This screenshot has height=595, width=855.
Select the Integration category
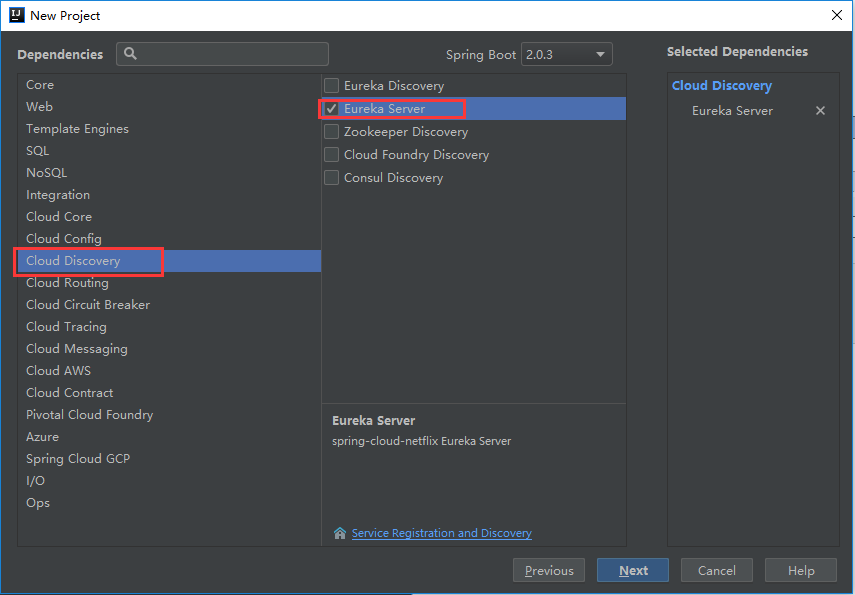[169, 195]
